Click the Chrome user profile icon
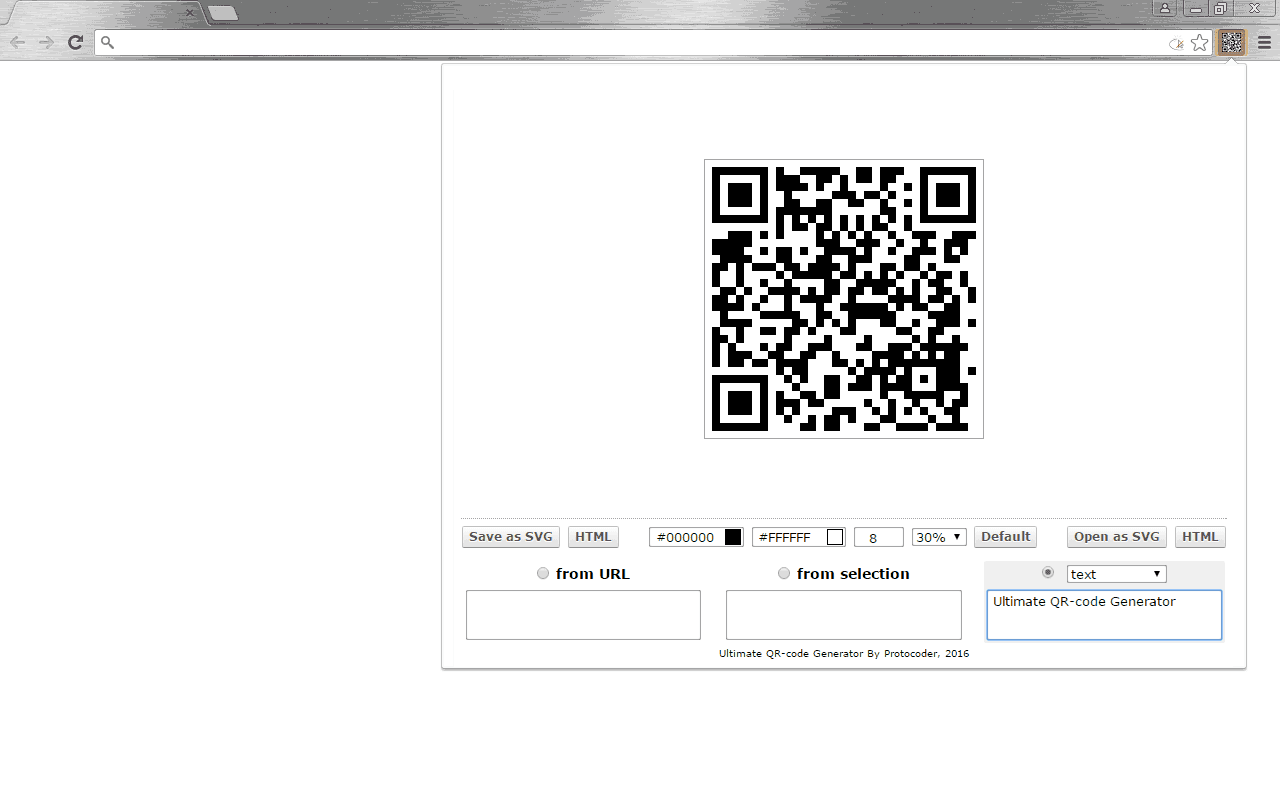This screenshot has height=800, width=1280. [1165, 8]
